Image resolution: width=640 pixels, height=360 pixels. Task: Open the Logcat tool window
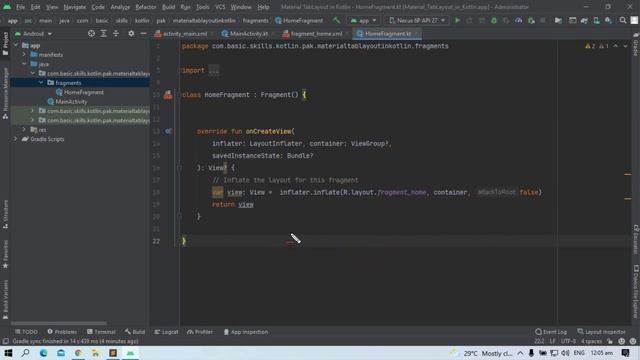point(167,332)
